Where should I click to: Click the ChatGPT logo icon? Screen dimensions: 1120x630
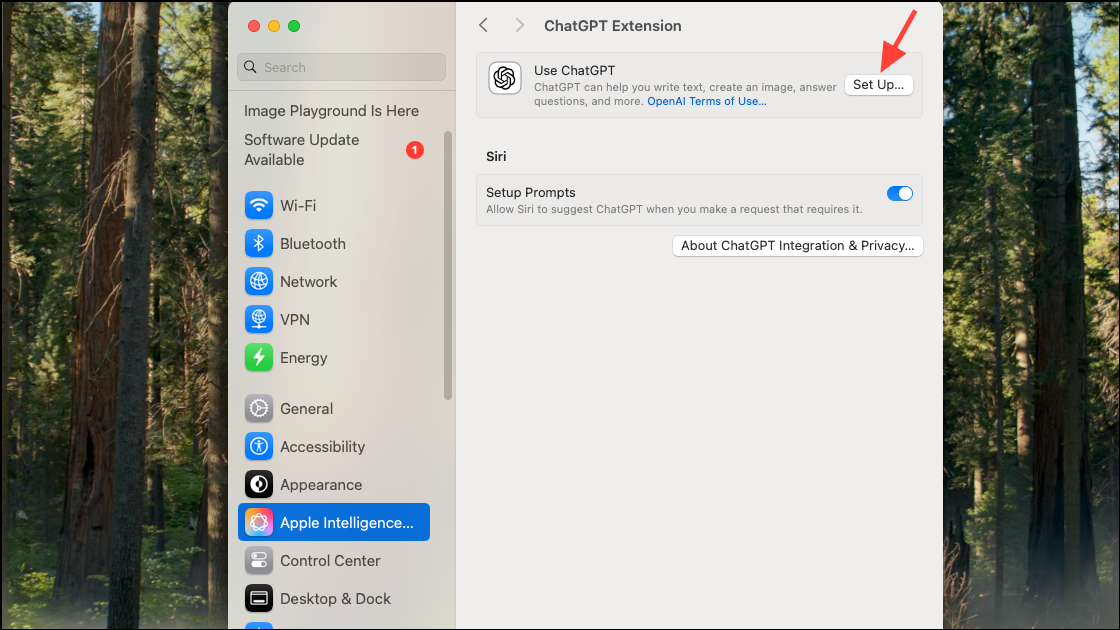coord(504,78)
